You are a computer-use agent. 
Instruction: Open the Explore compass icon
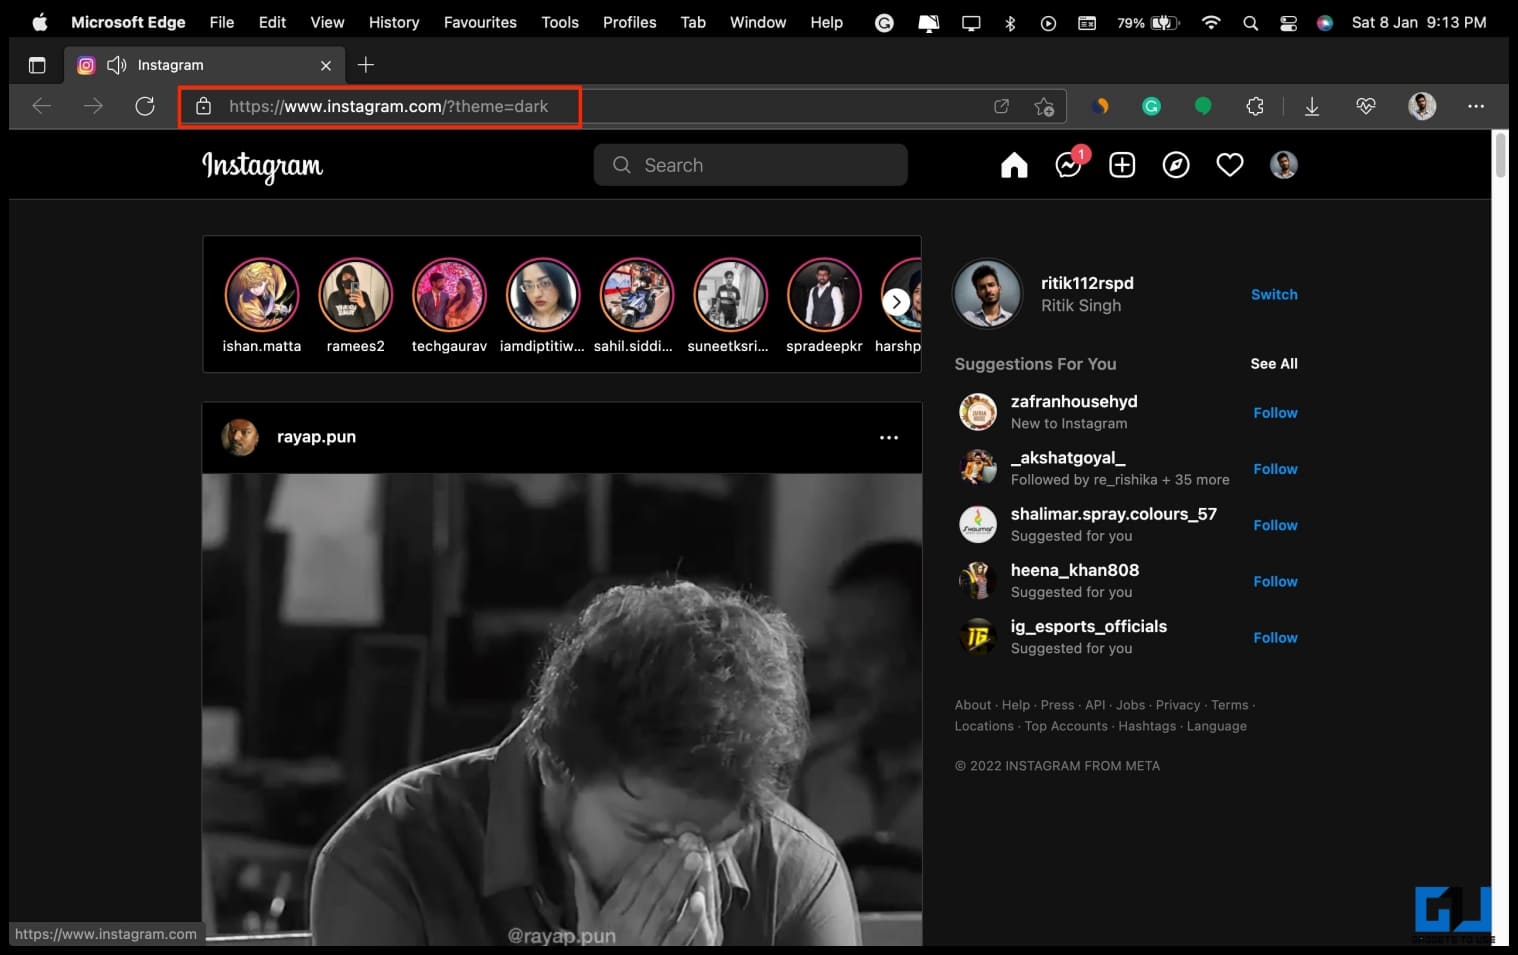pos(1176,165)
